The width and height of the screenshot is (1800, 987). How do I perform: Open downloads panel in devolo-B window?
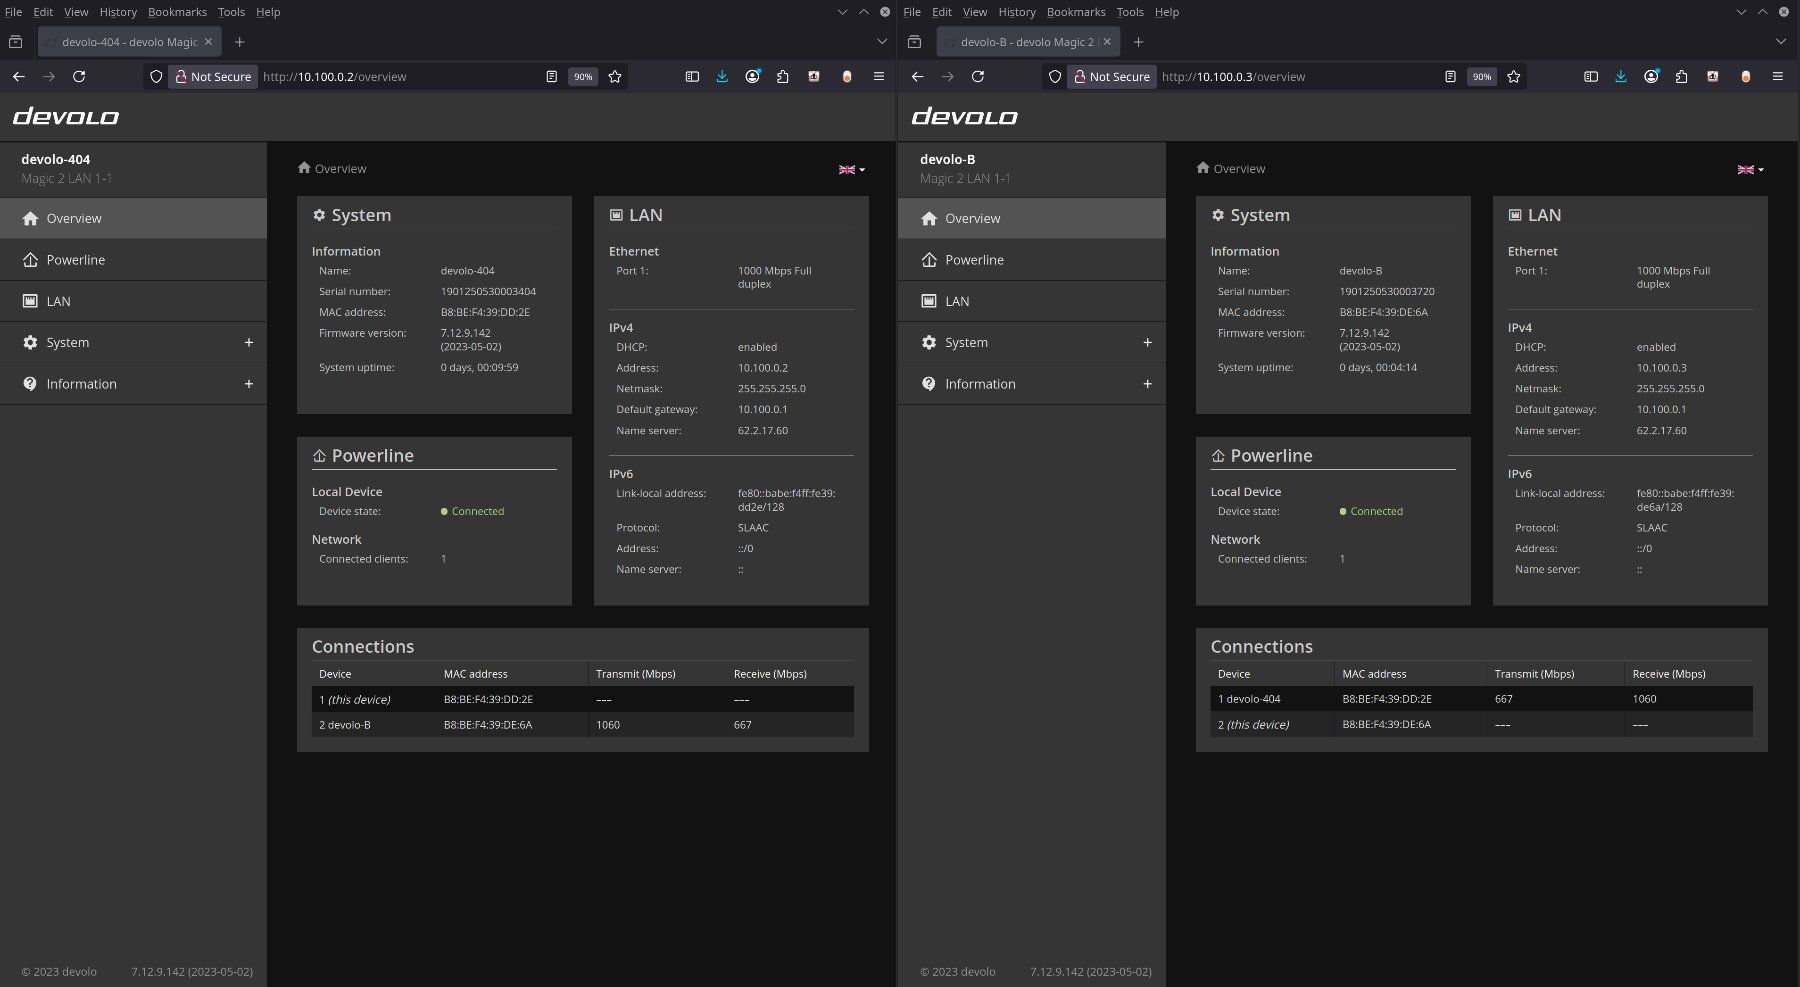coord(1621,76)
